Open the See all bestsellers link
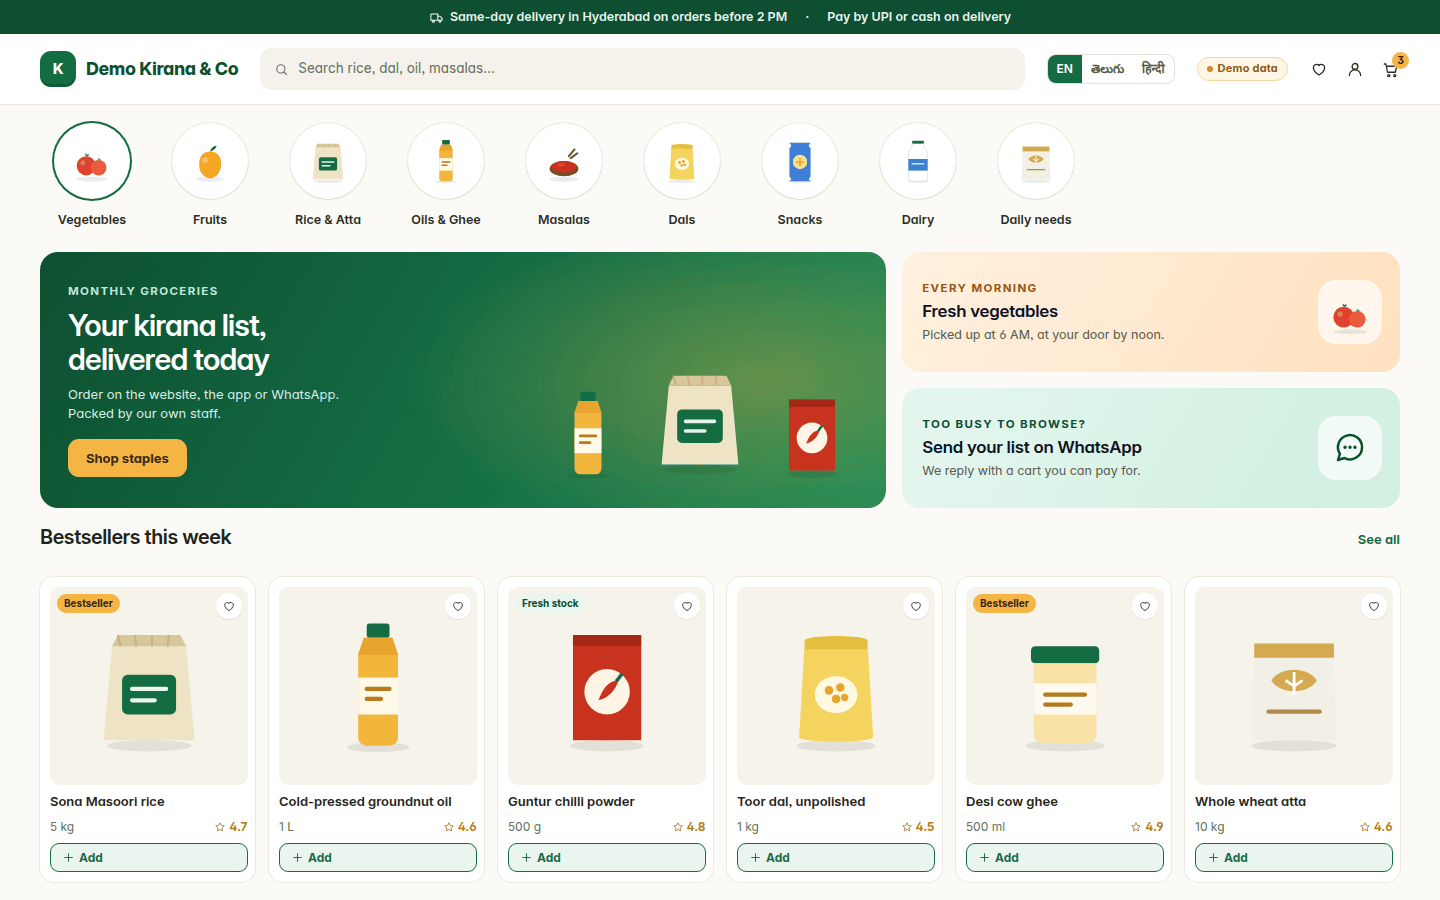This screenshot has width=1440, height=900. tap(1378, 539)
